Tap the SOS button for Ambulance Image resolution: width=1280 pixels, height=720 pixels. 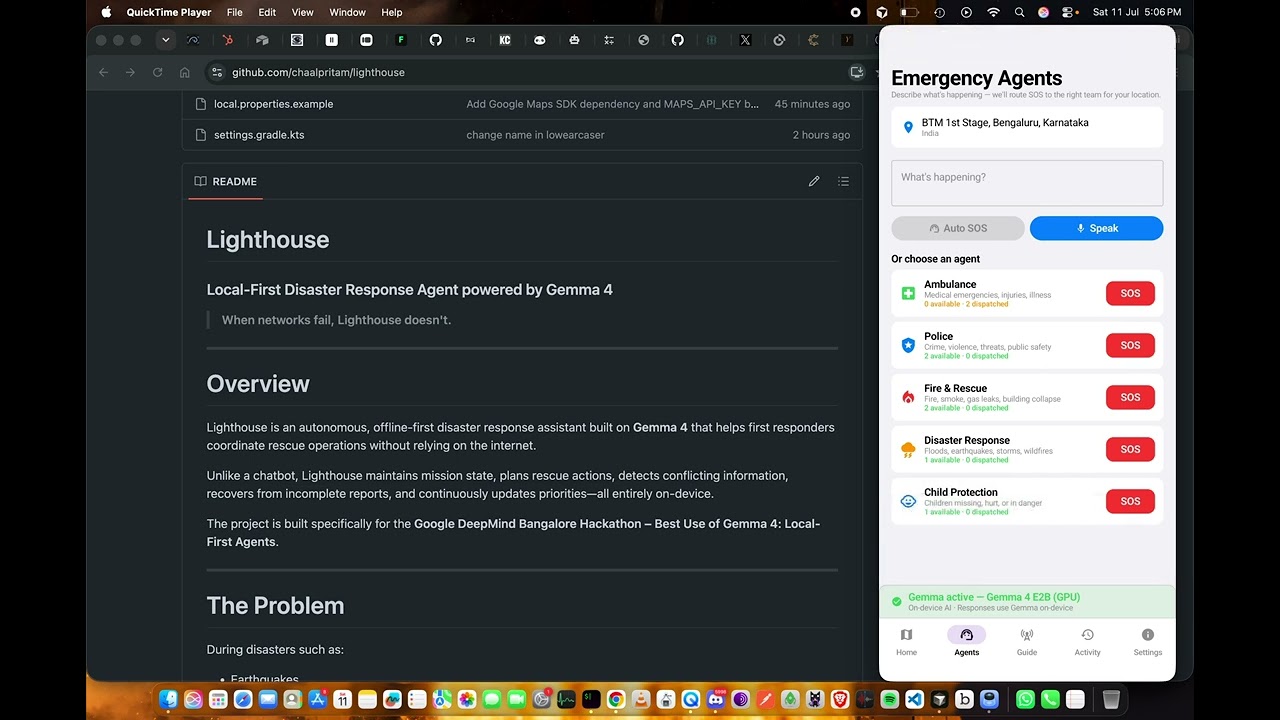click(x=1130, y=293)
